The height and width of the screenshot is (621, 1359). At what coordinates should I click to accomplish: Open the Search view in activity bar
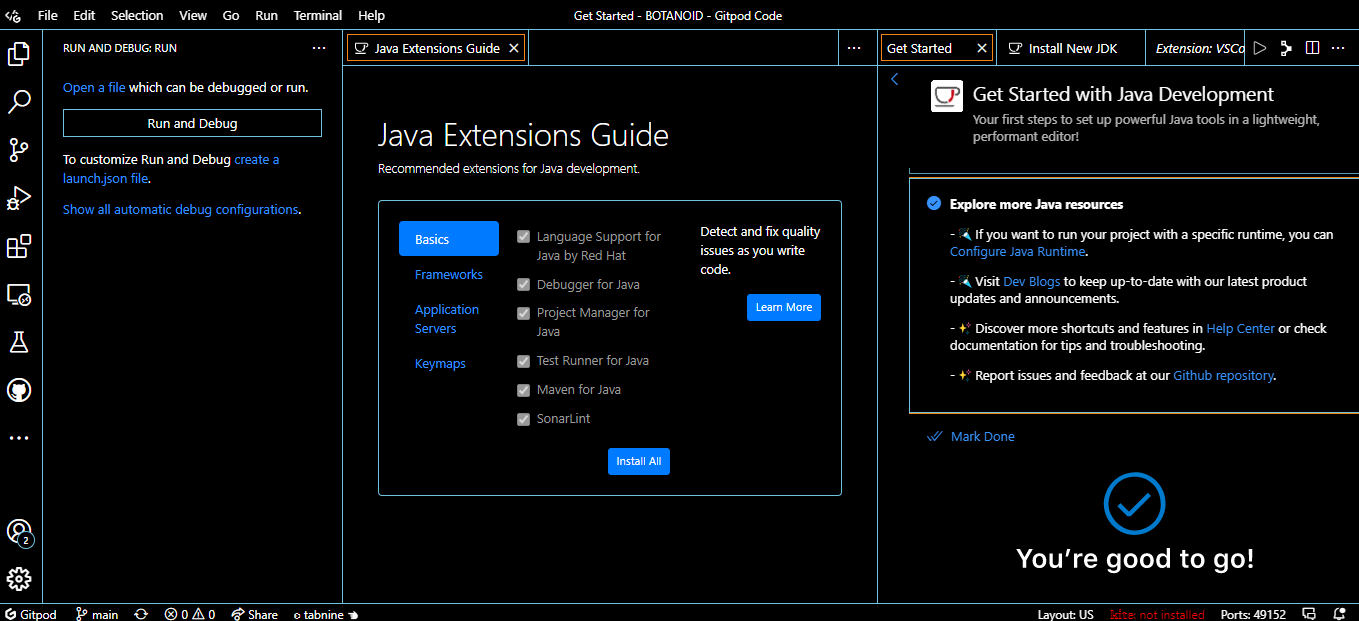coord(19,102)
